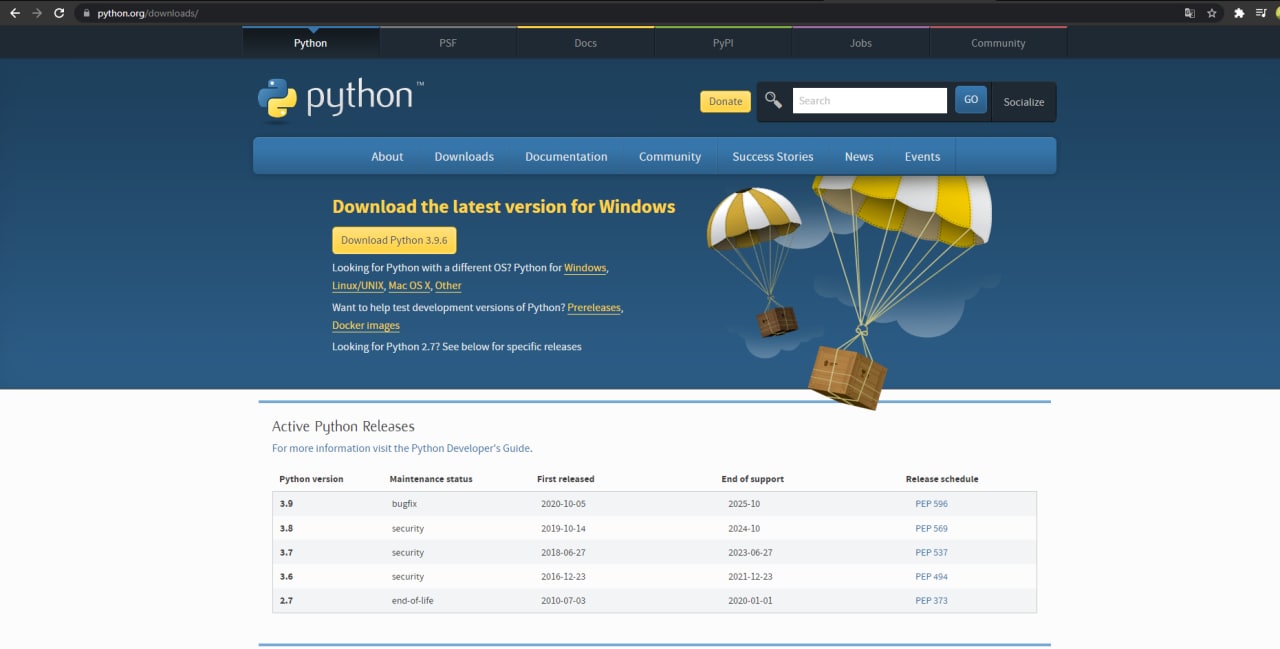Click the Python logo
This screenshot has width=1280, height=649.
point(340,99)
